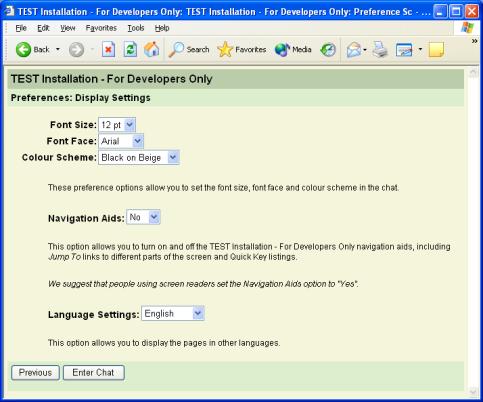Click the Mail envelope icon

tap(354, 50)
